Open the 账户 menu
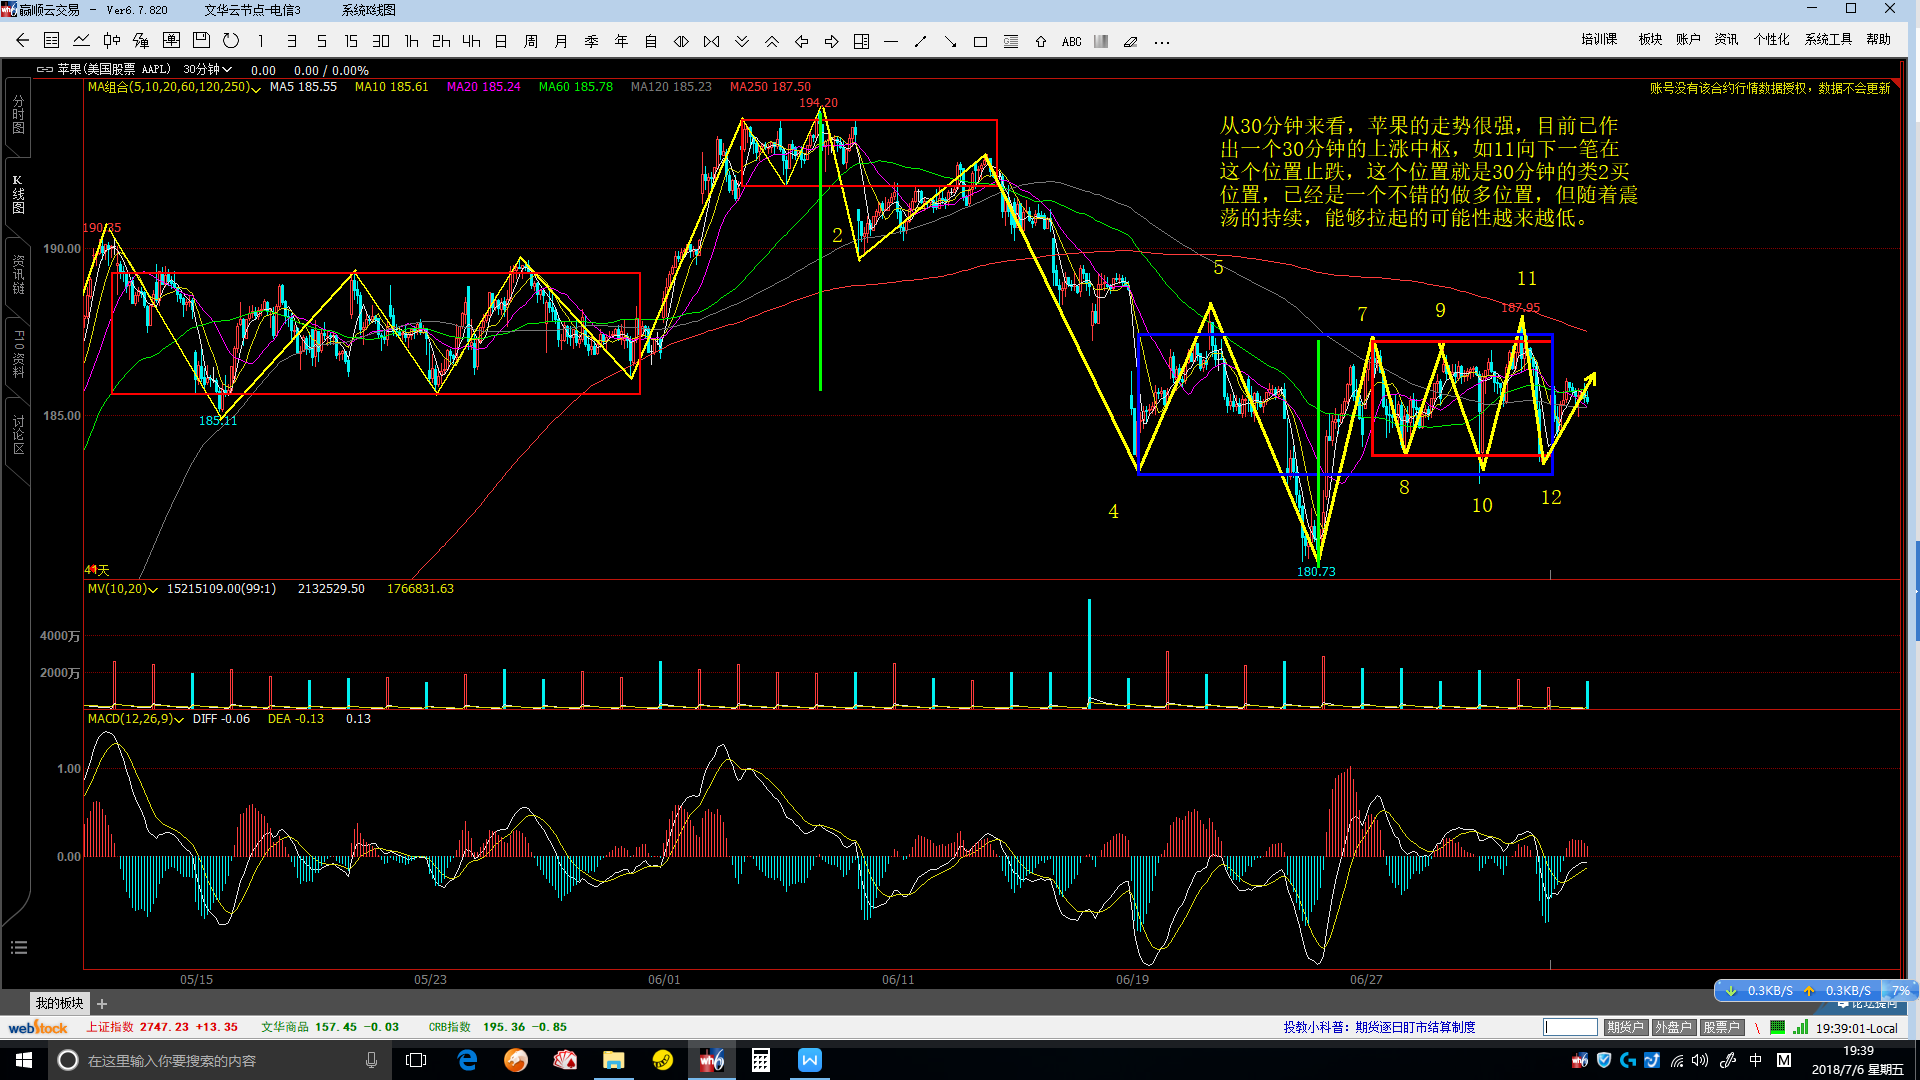This screenshot has width=1920, height=1080. (1688, 39)
